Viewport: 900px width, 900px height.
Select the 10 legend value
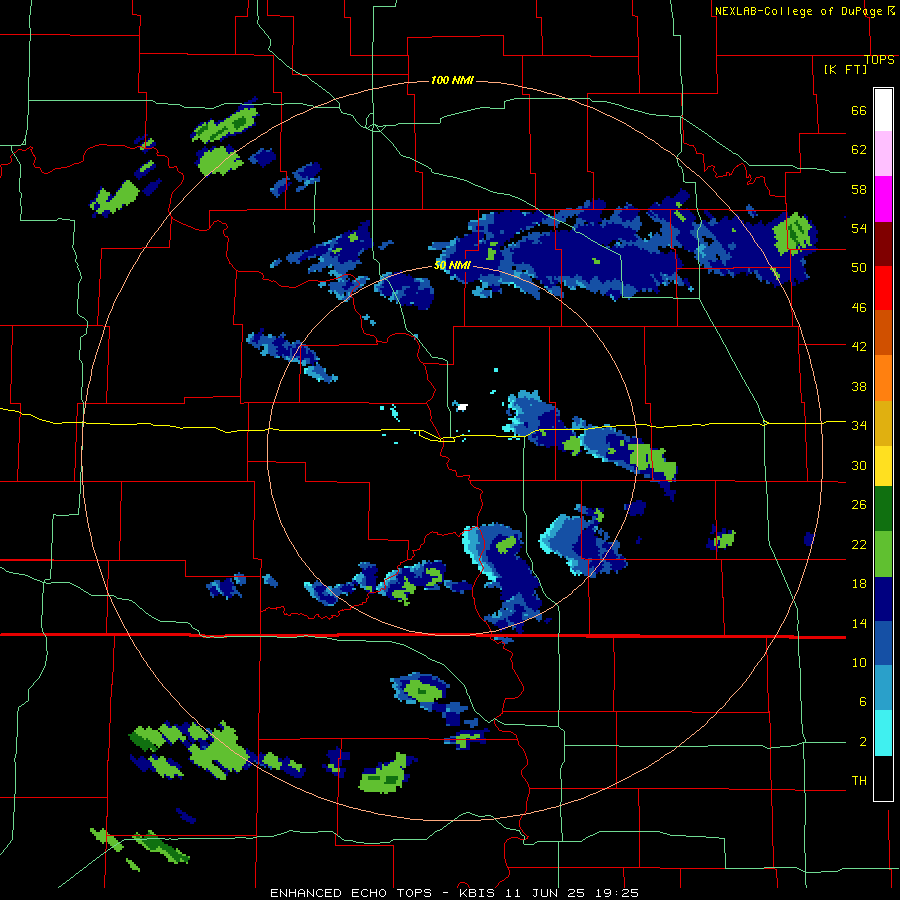859,662
